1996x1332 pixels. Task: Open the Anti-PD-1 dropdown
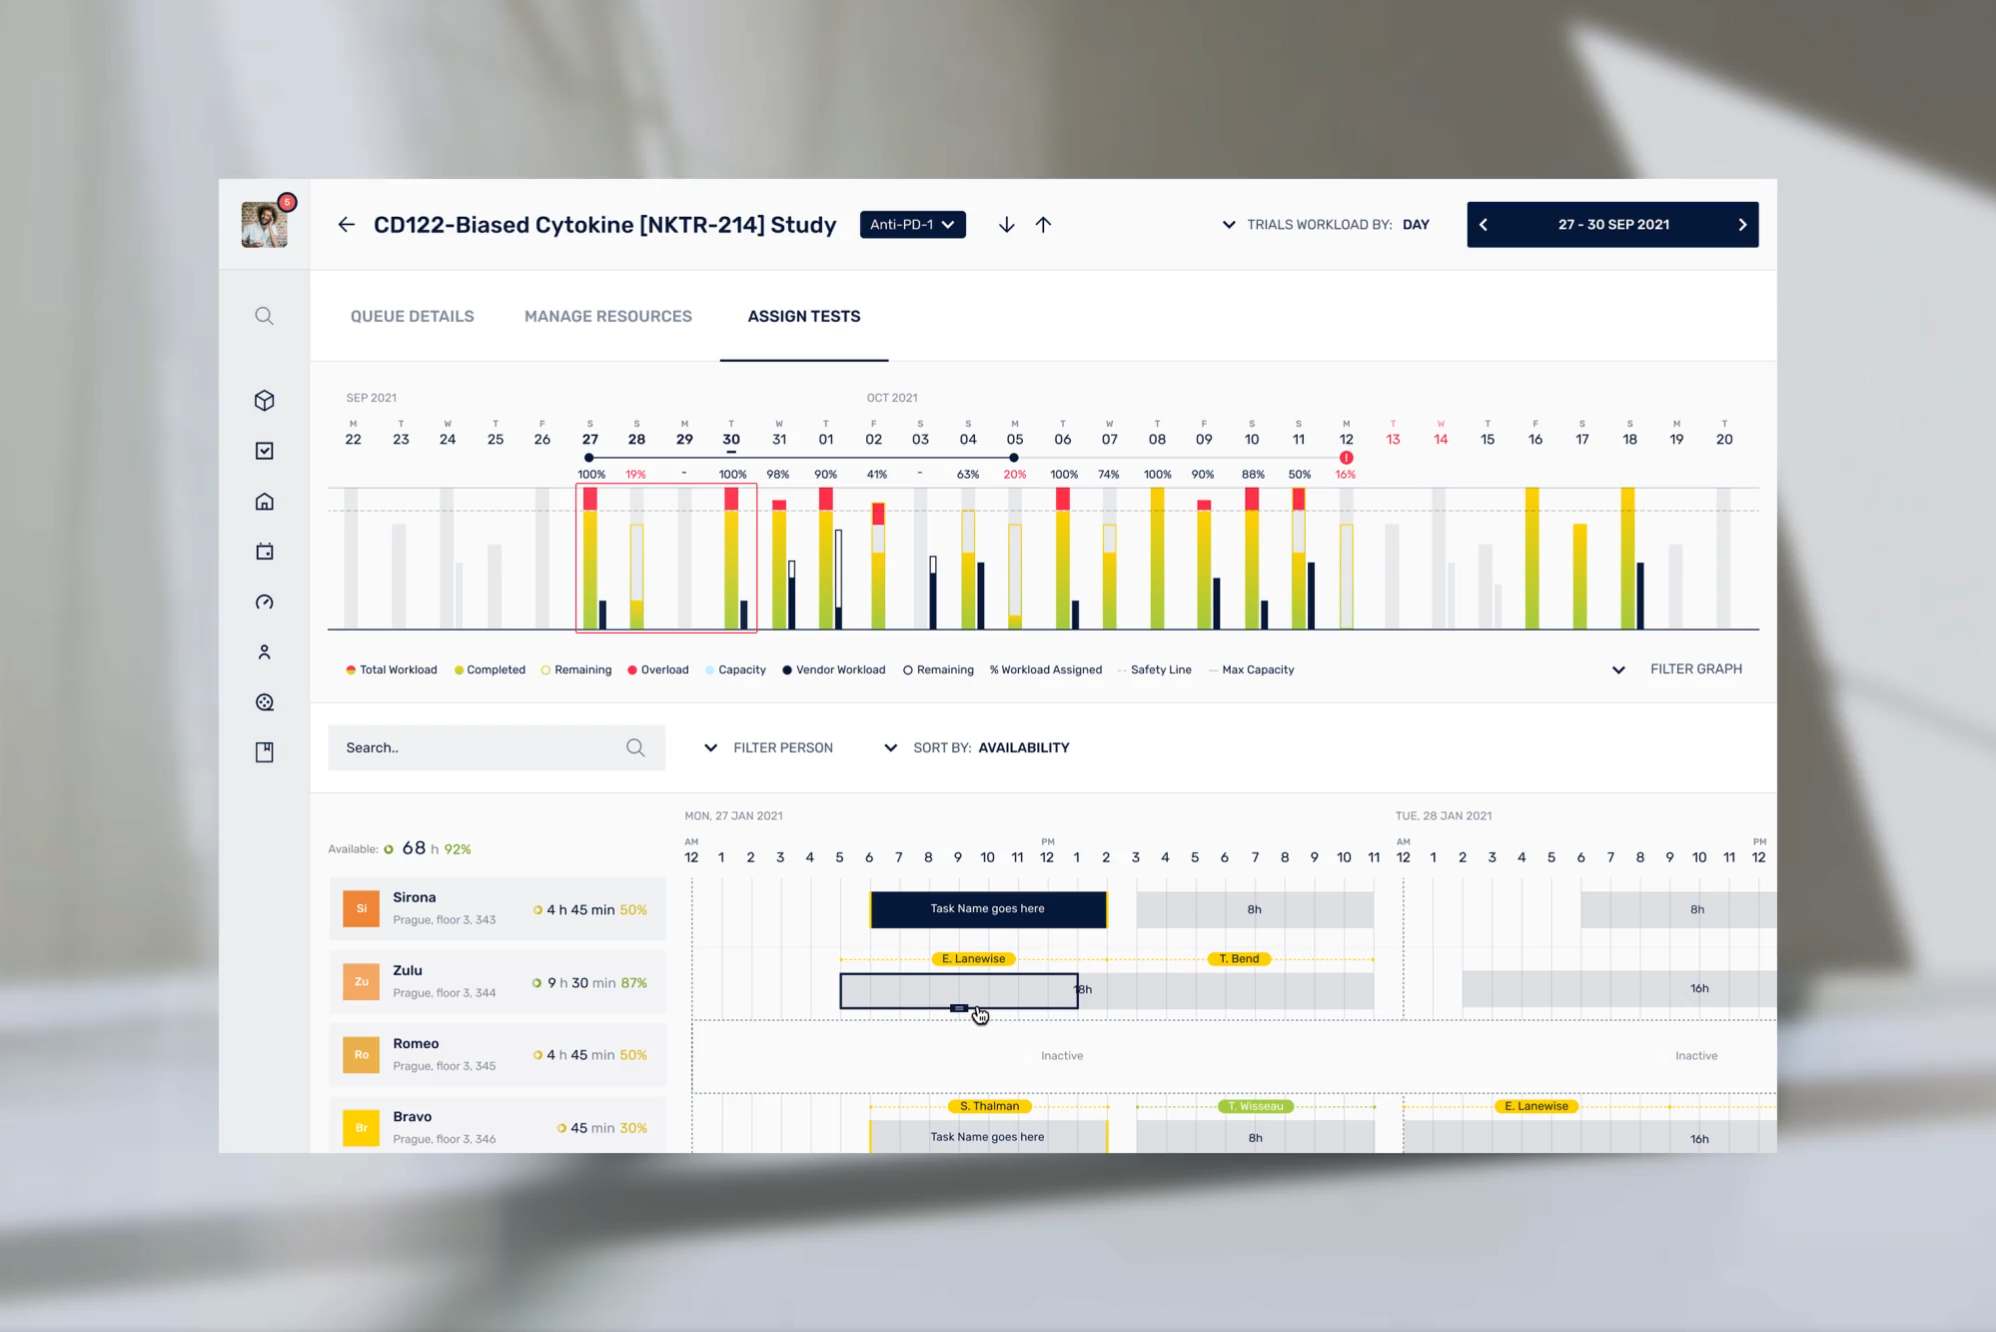coord(912,225)
